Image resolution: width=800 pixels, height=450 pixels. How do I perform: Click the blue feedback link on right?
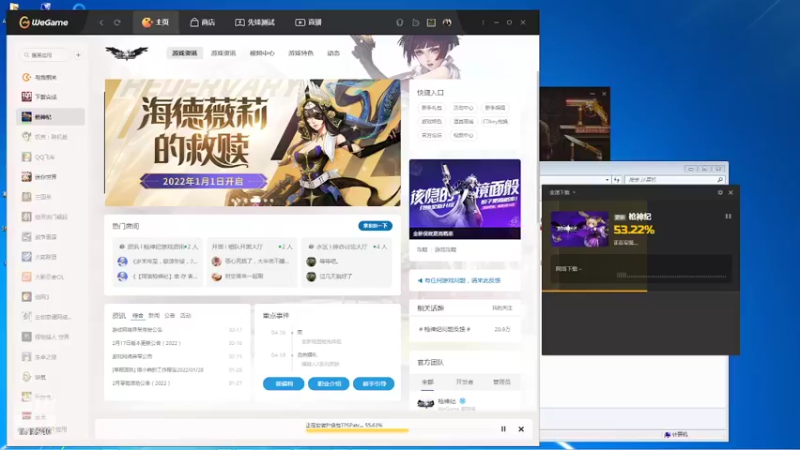coord(459,281)
